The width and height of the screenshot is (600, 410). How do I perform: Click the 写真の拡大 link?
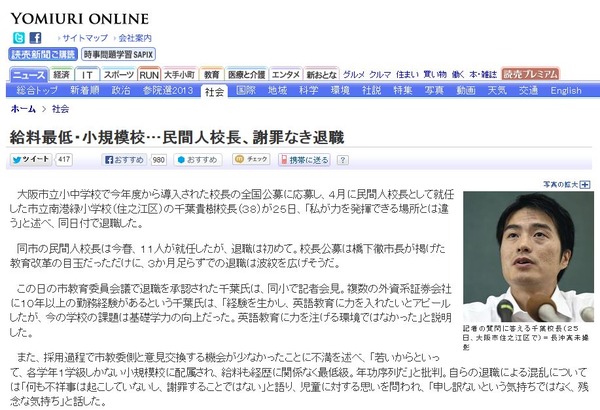click(560, 185)
